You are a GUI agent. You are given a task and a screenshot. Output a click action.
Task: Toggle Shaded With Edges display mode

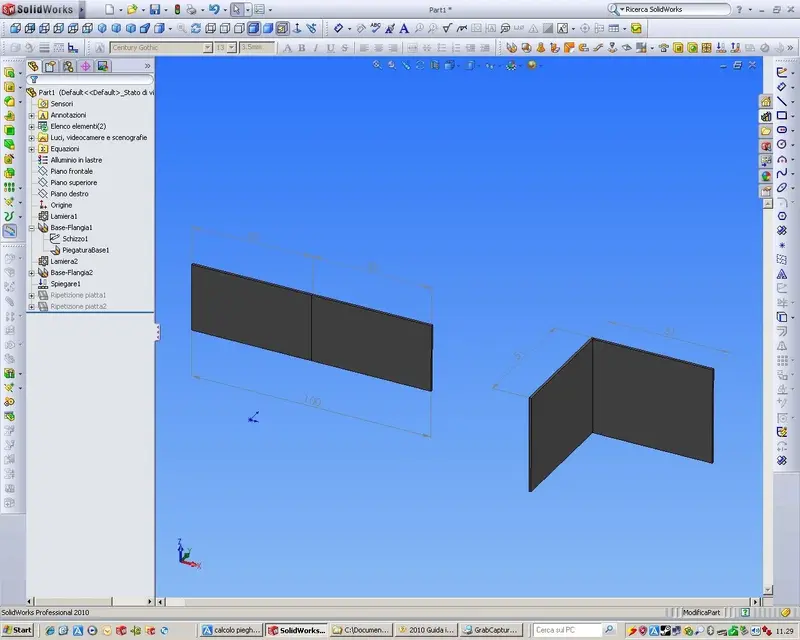point(254,29)
